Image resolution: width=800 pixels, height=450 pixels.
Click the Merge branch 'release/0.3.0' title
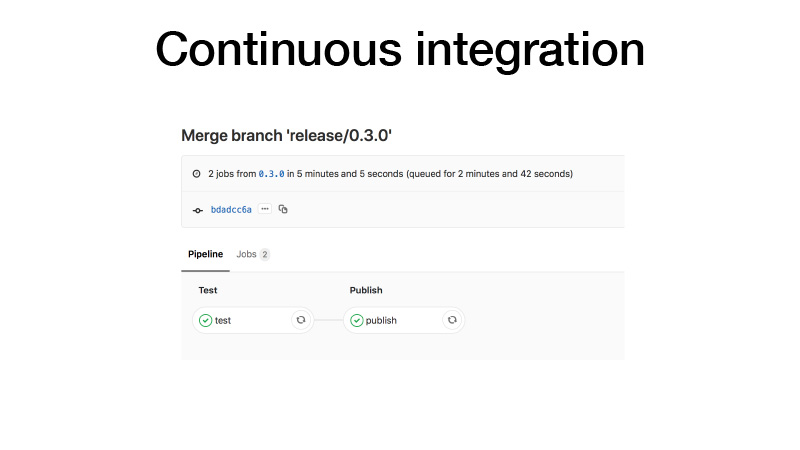tap(293, 135)
